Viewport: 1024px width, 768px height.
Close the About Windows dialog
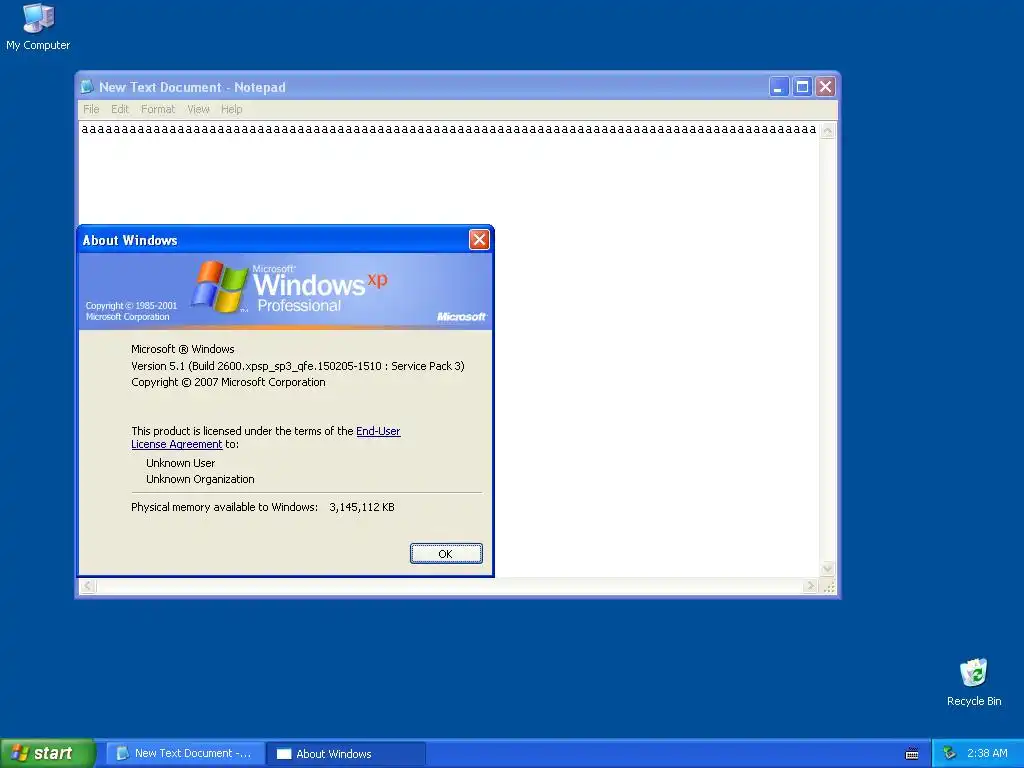click(479, 240)
